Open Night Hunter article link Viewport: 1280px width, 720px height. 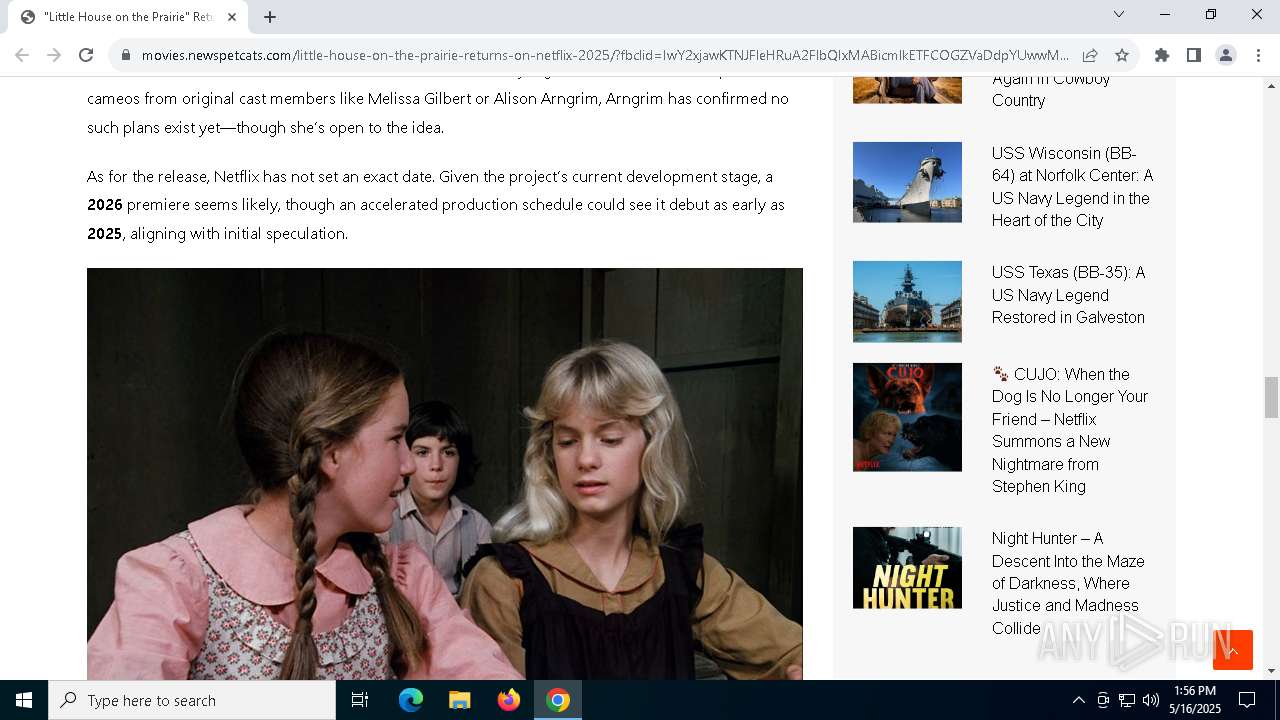click(1068, 583)
